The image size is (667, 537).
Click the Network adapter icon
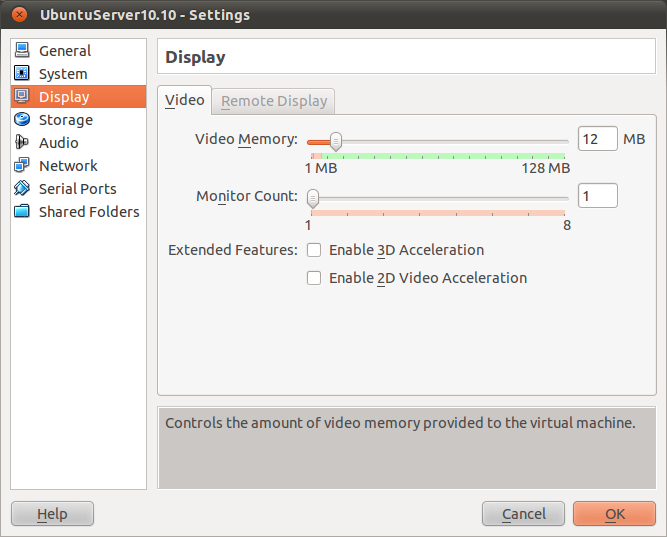pyautogui.click(x=22, y=166)
